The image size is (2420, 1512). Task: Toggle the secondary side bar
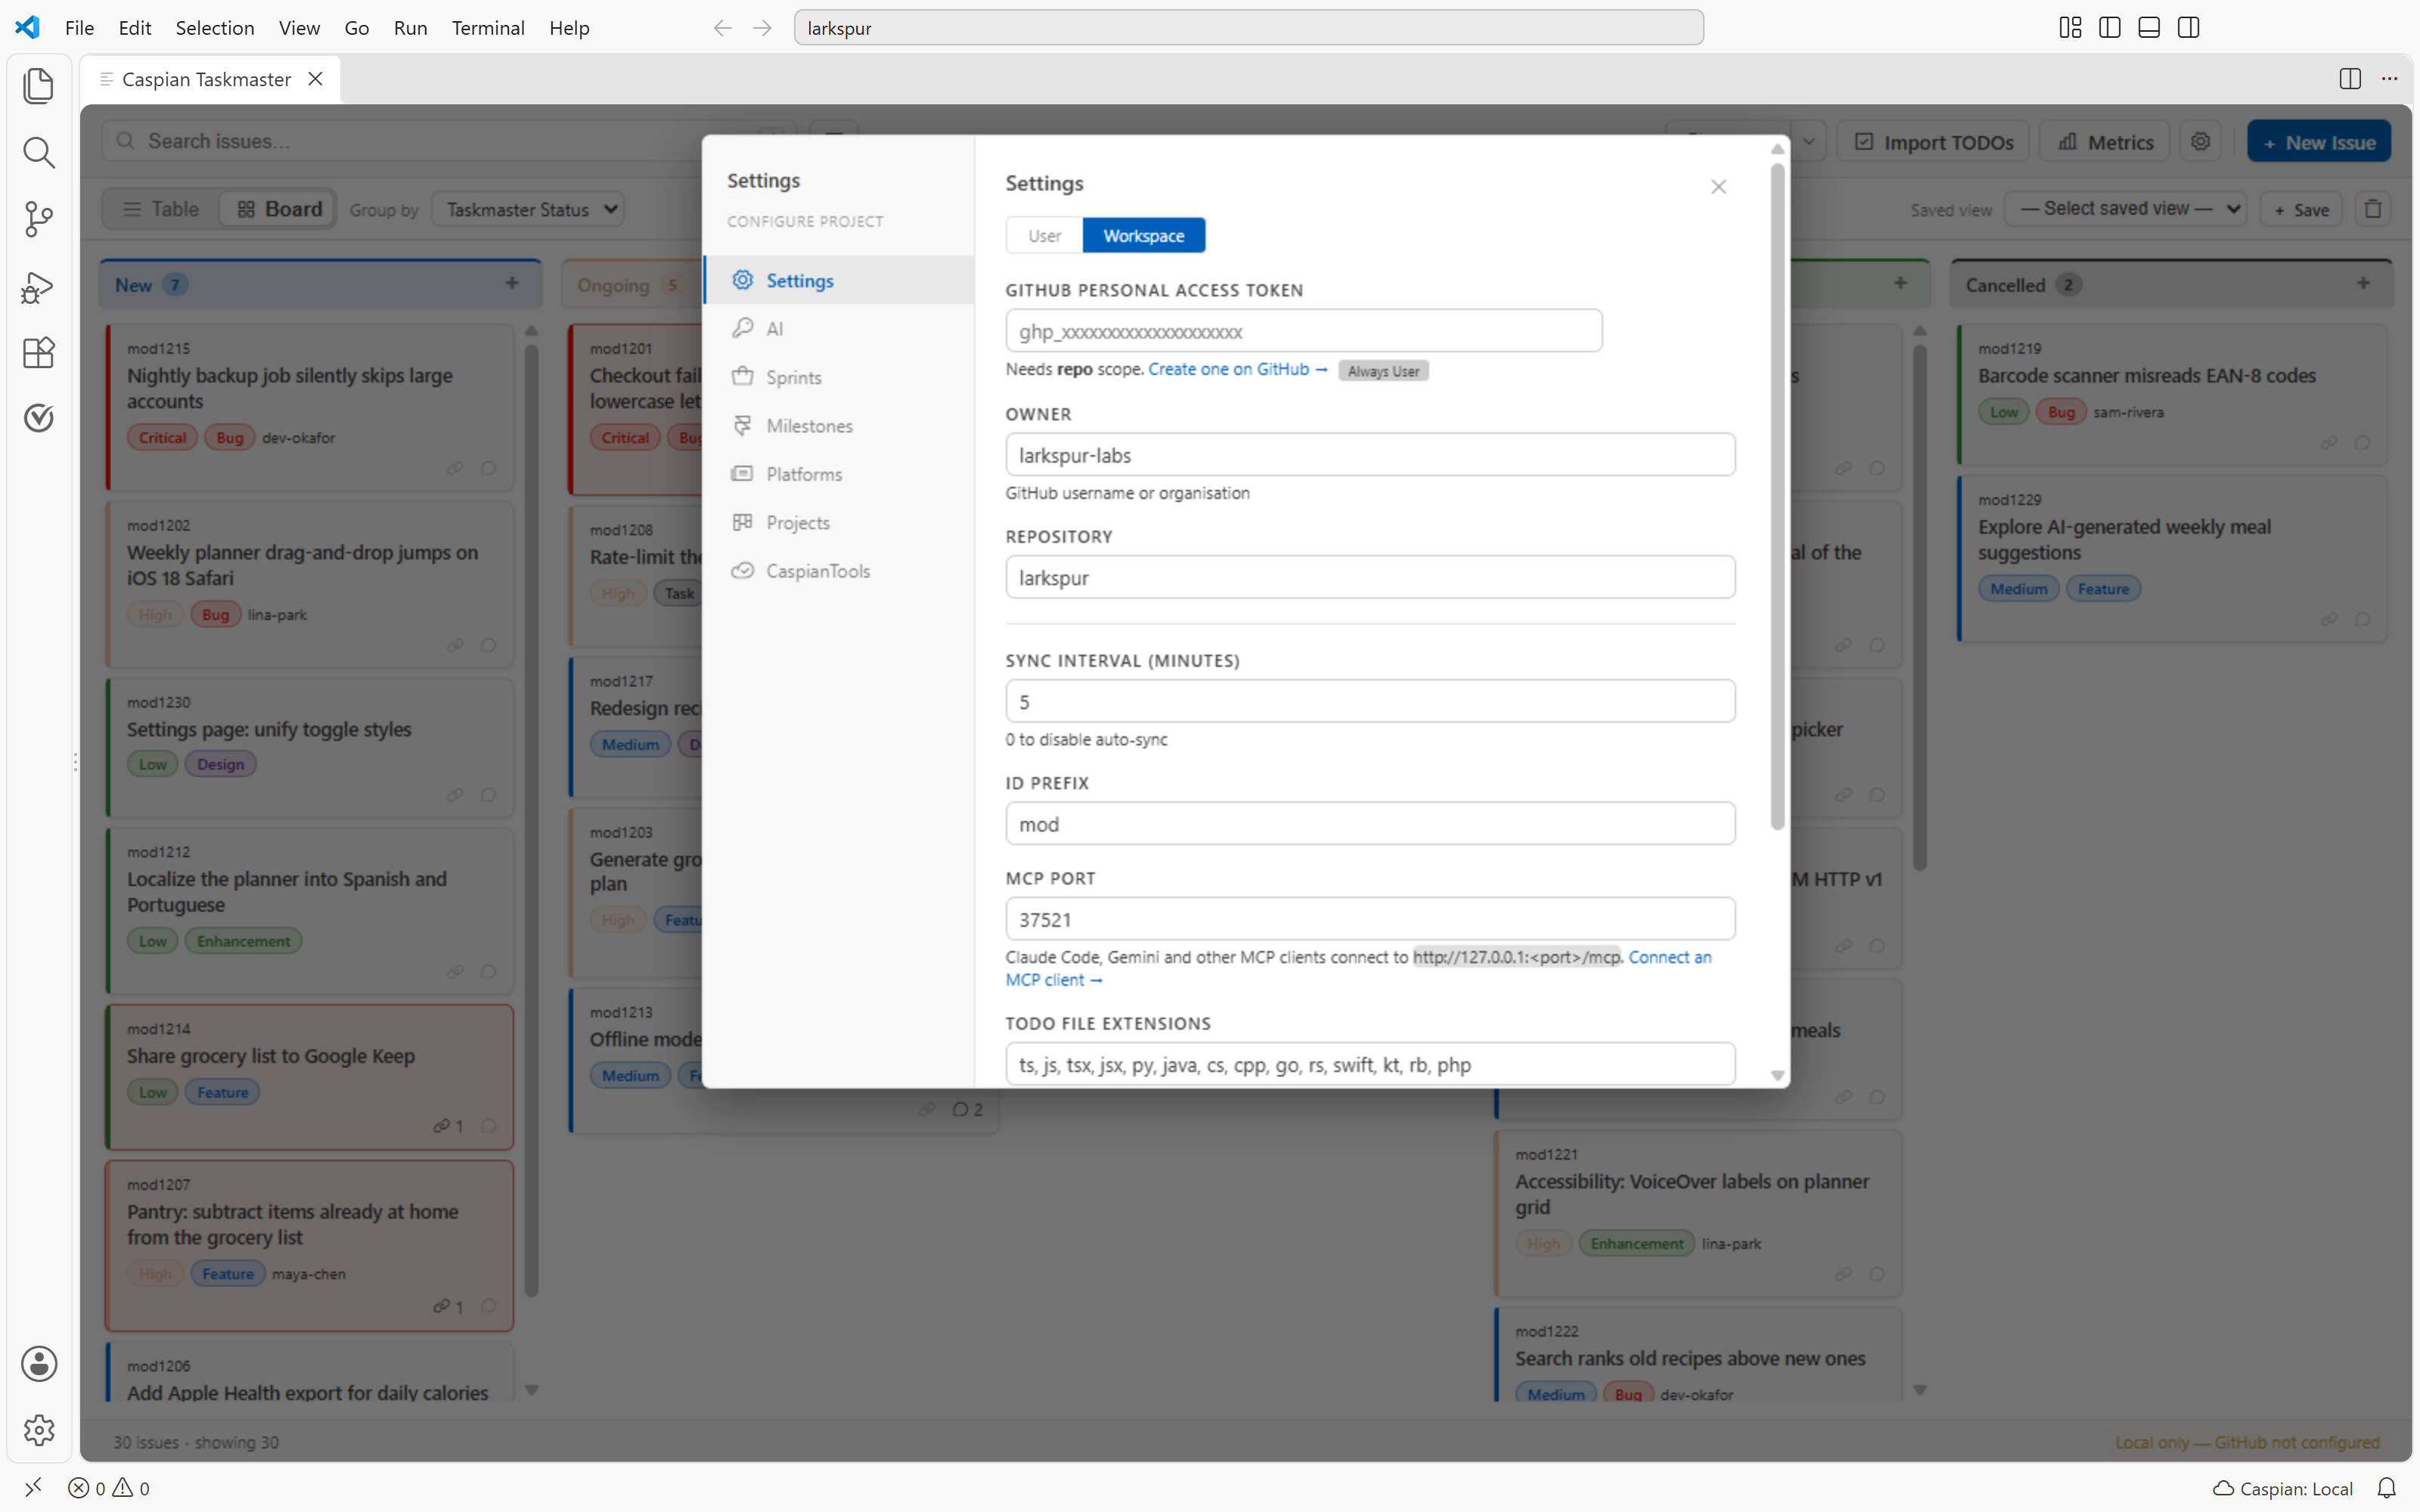(2188, 28)
